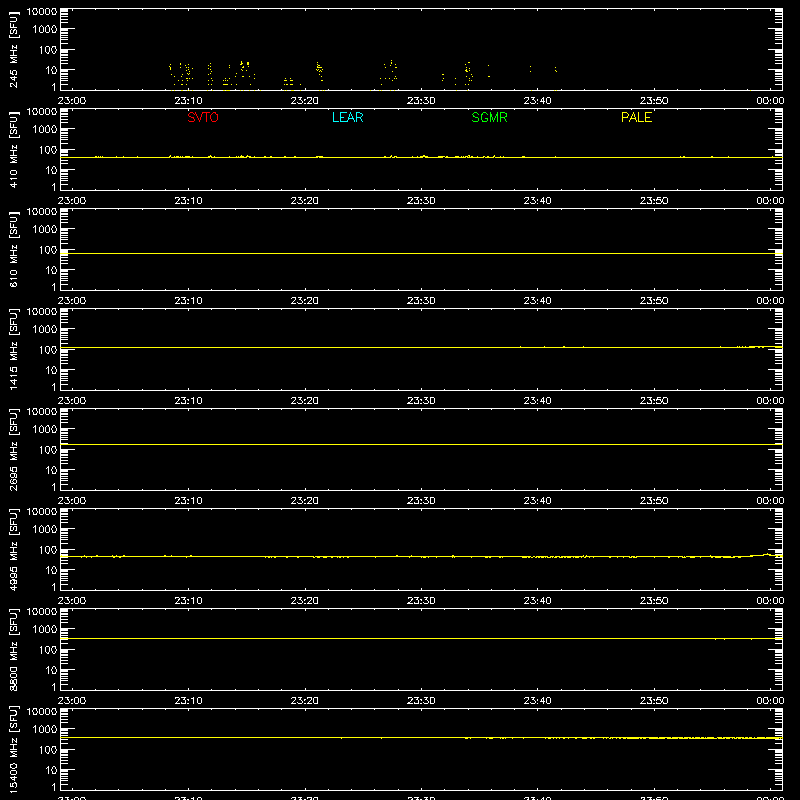This screenshot has height=800, width=800.
Task: Click 23:30 time label under 2695 MHz plot
Action: [421, 501]
